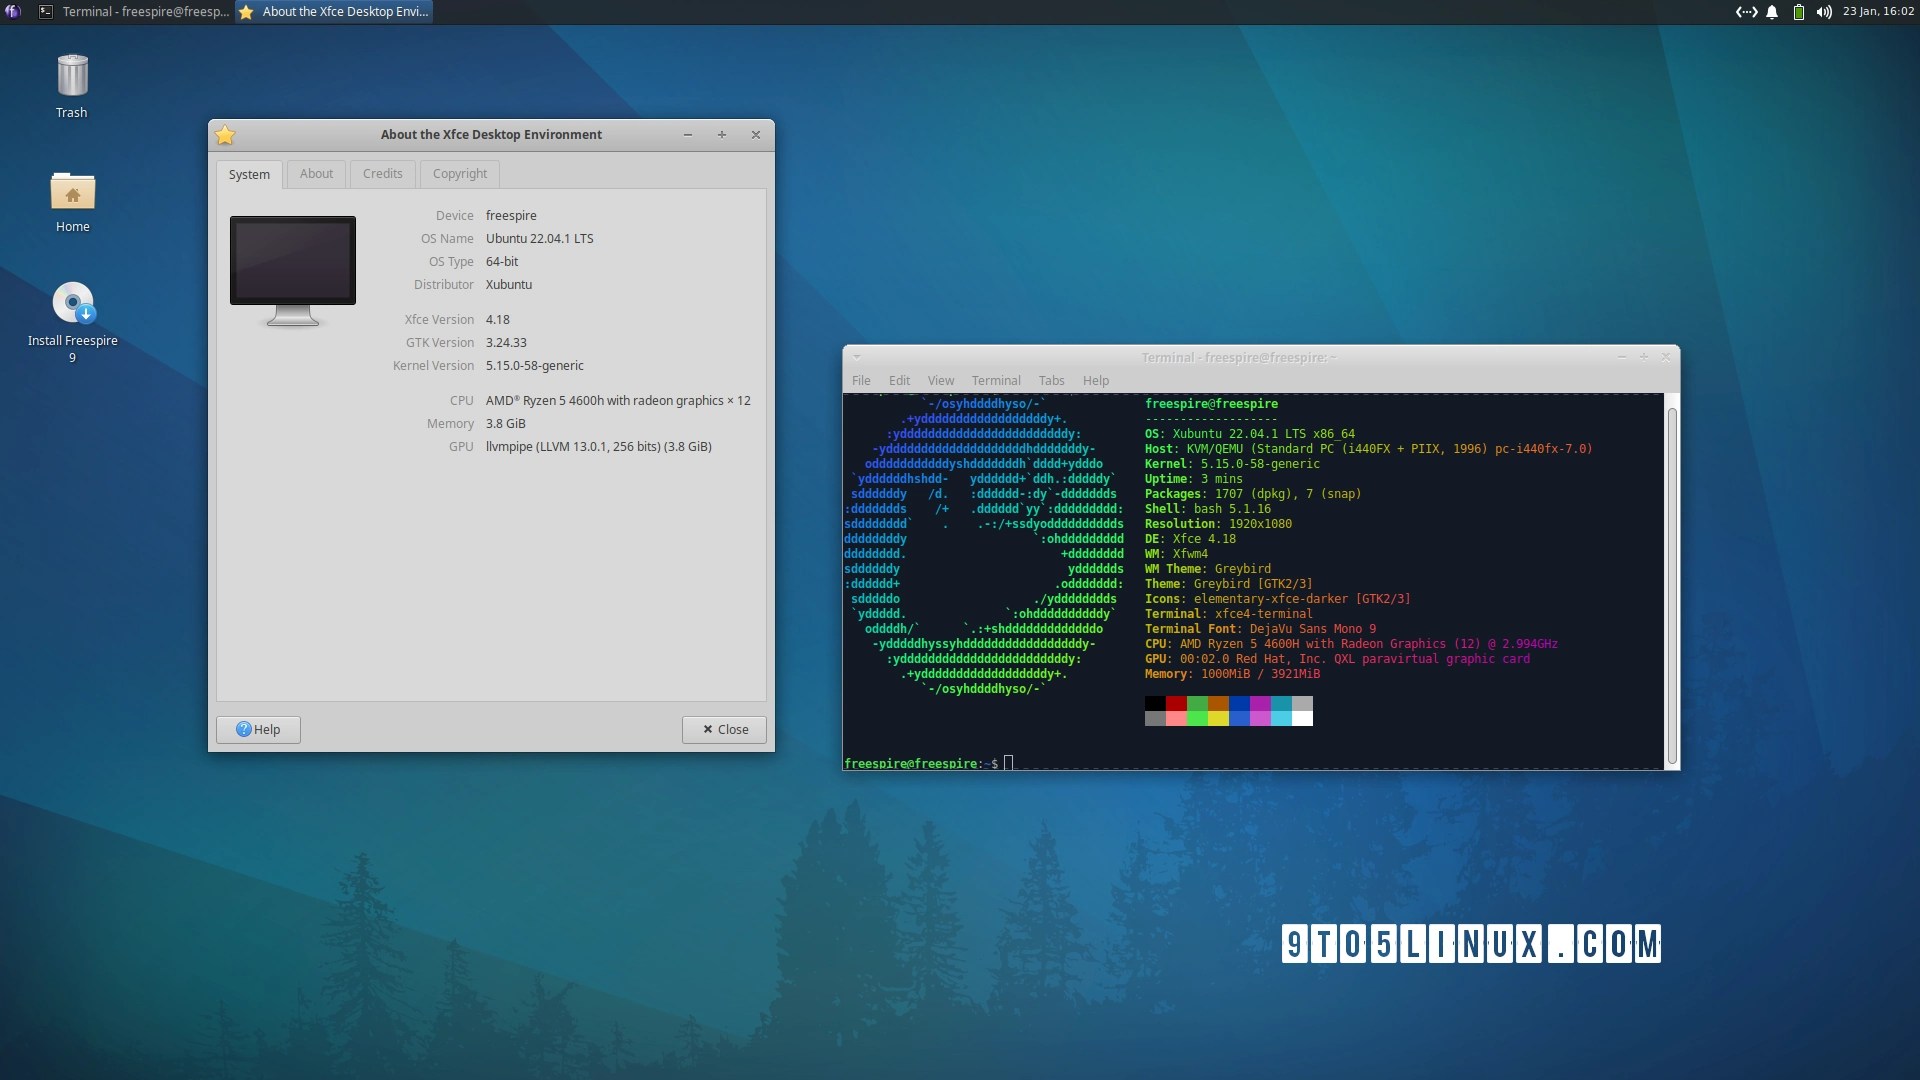1920x1080 pixels.
Task: Click the clock showing 23 Jan, 16:02
Action: pos(1878,12)
